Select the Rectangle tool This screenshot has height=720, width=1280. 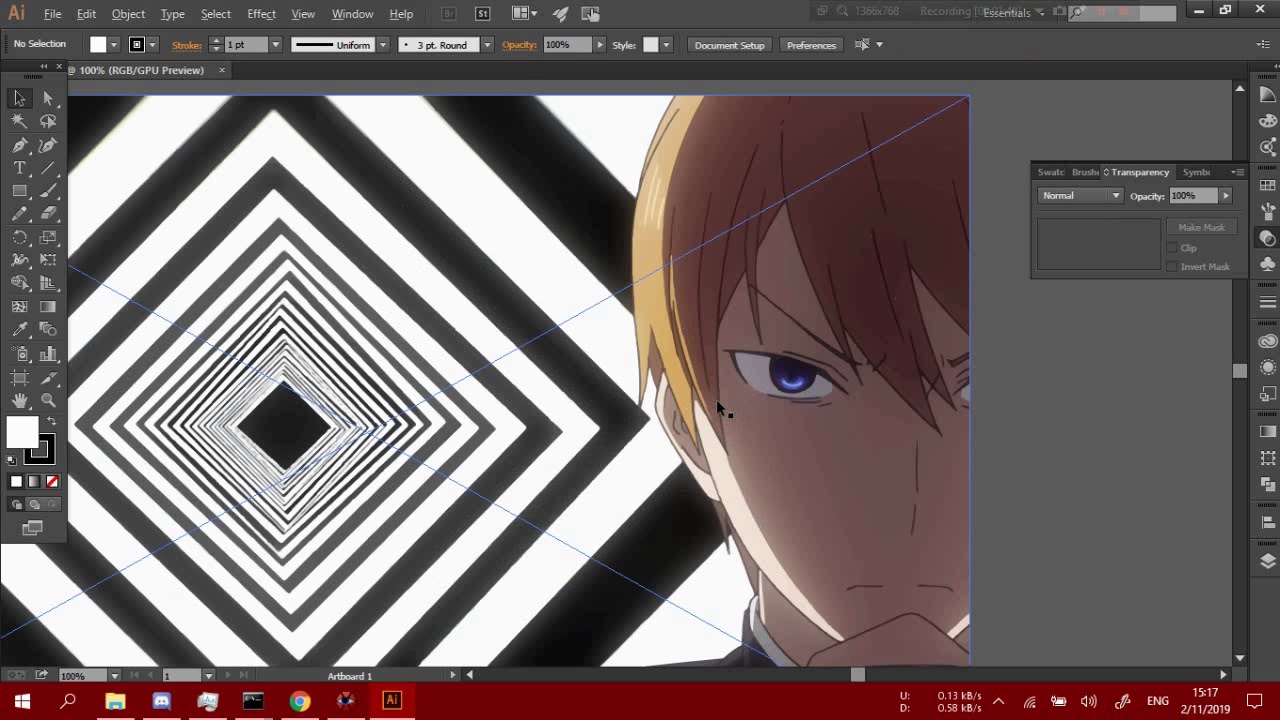pos(19,191)
